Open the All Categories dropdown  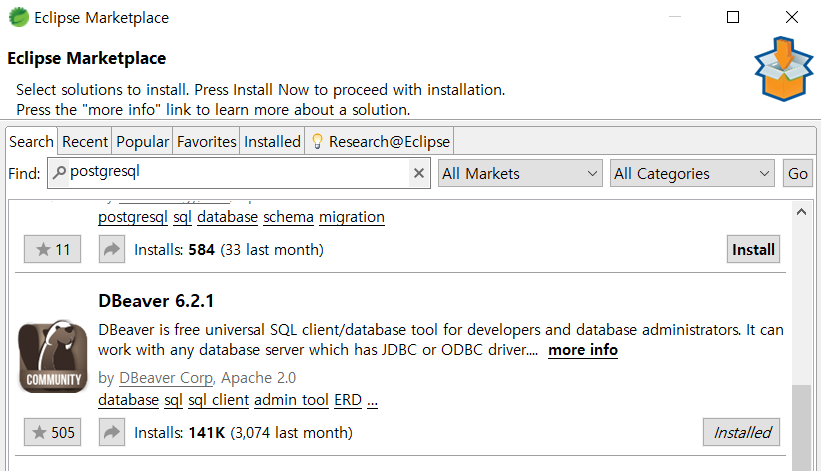point(692,173)
